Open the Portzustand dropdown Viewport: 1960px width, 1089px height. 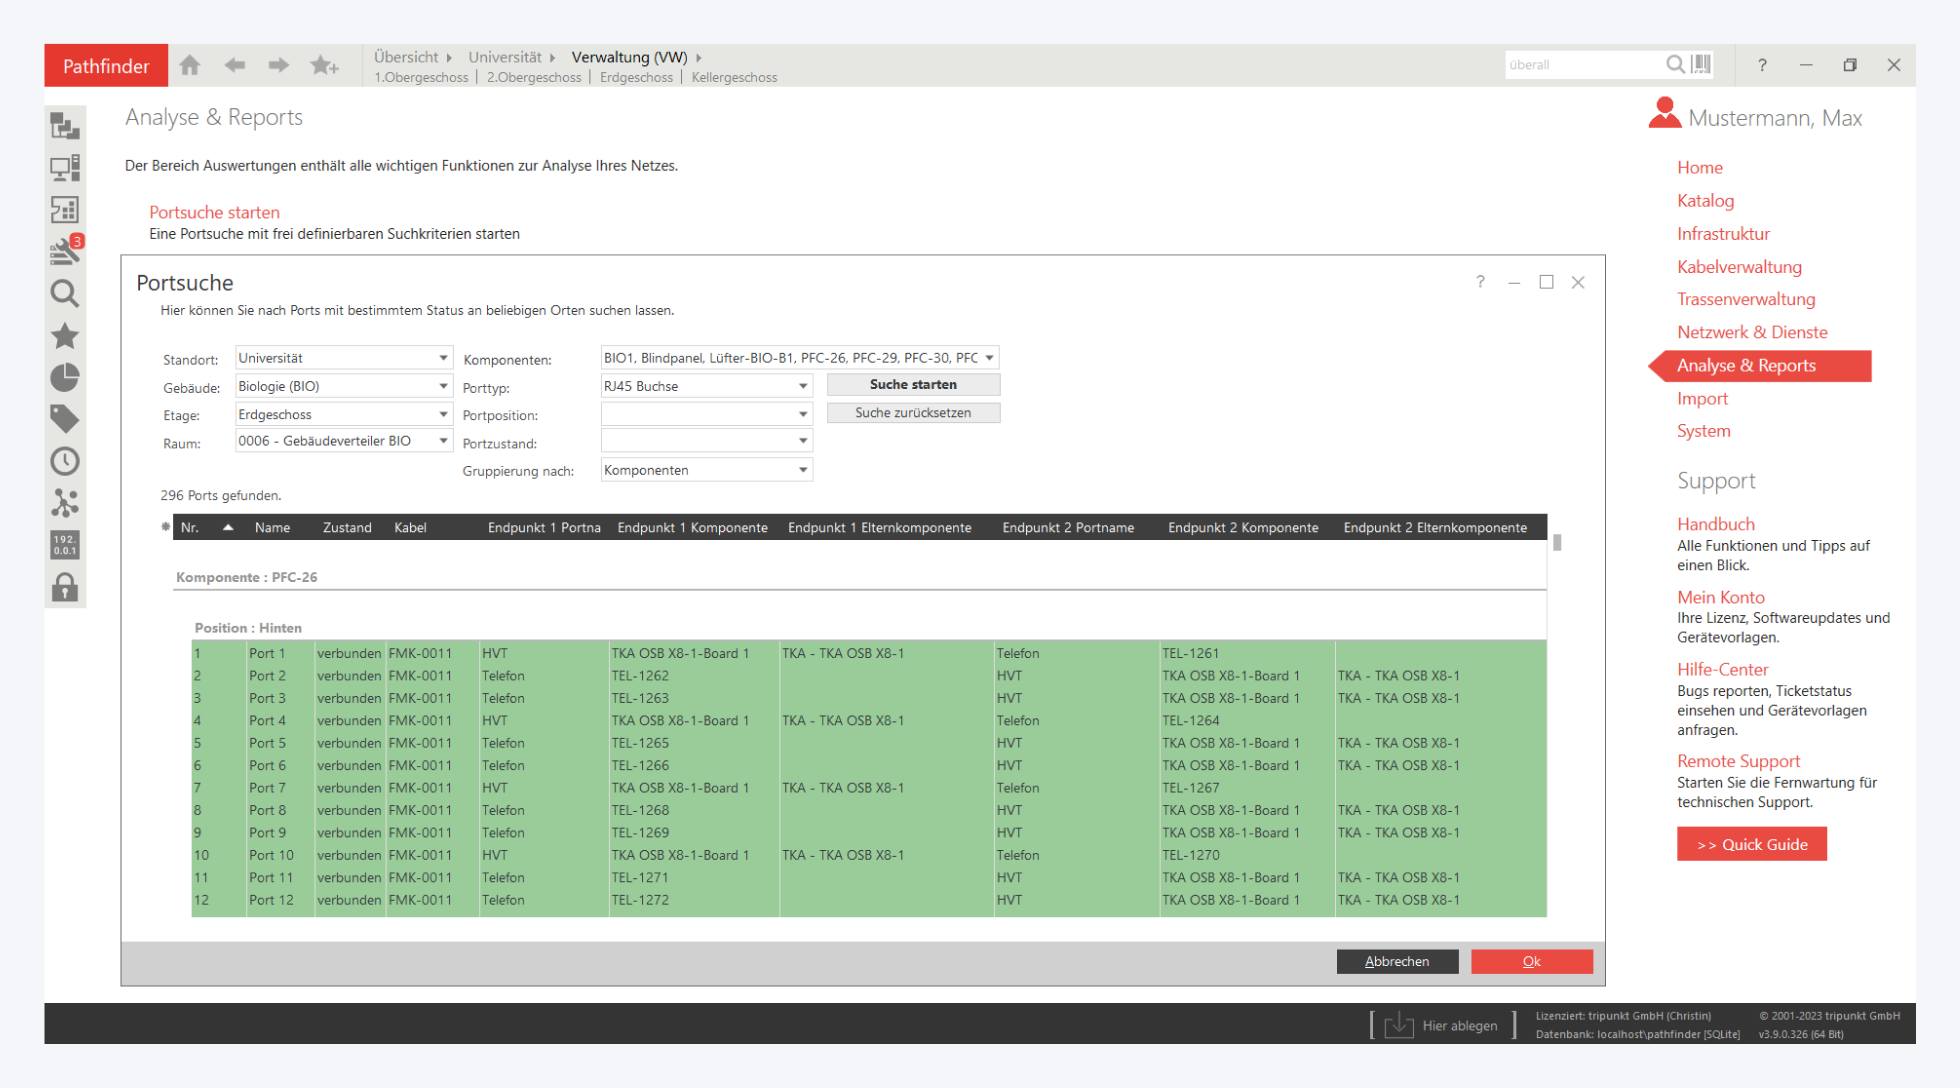tap(802, 441)
